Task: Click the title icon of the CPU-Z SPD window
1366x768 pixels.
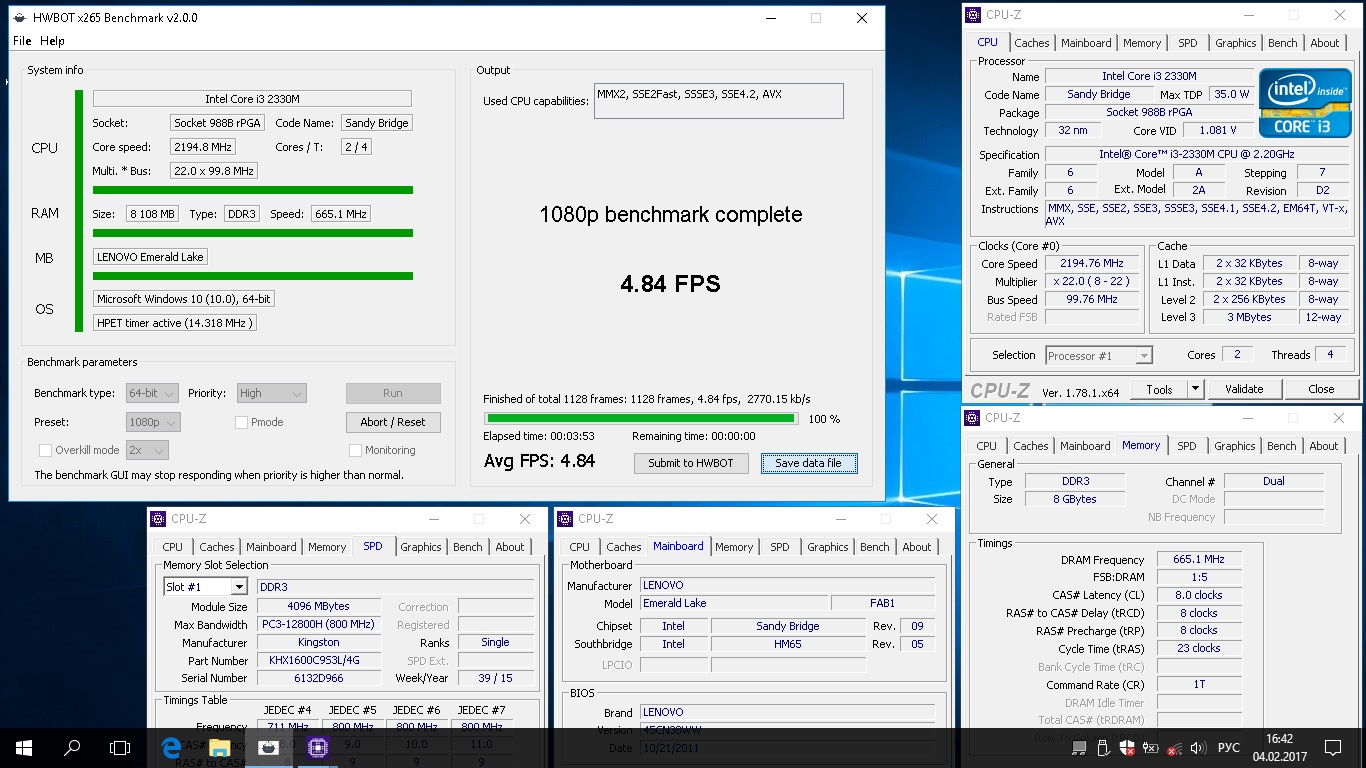Action: click(158, 519)
